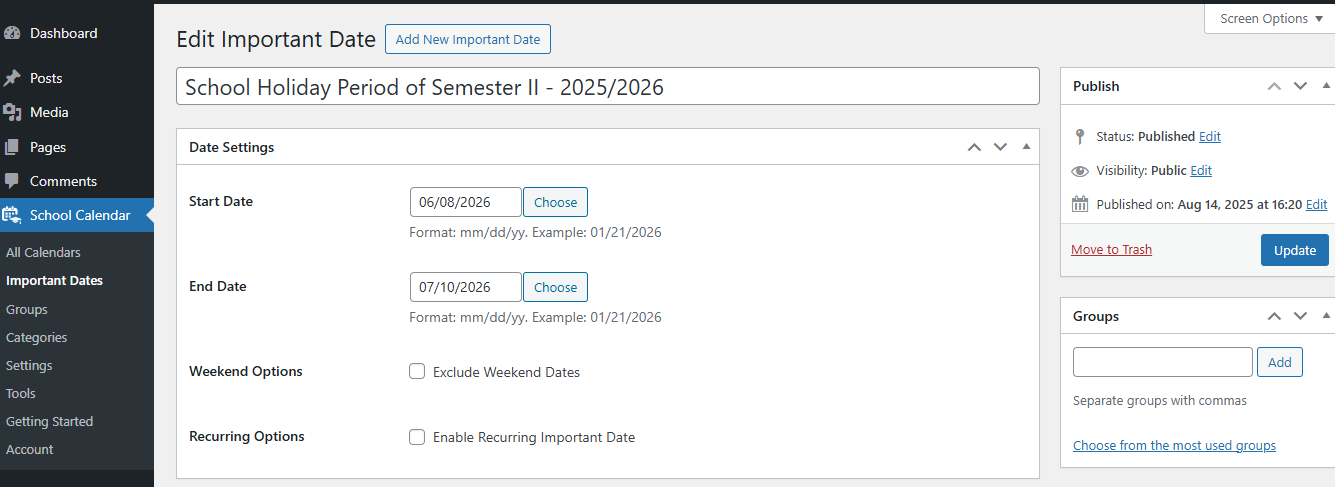Move Publish panel up
The width and height of the screenshot is (1335, 487).
tap(1274, 86)
